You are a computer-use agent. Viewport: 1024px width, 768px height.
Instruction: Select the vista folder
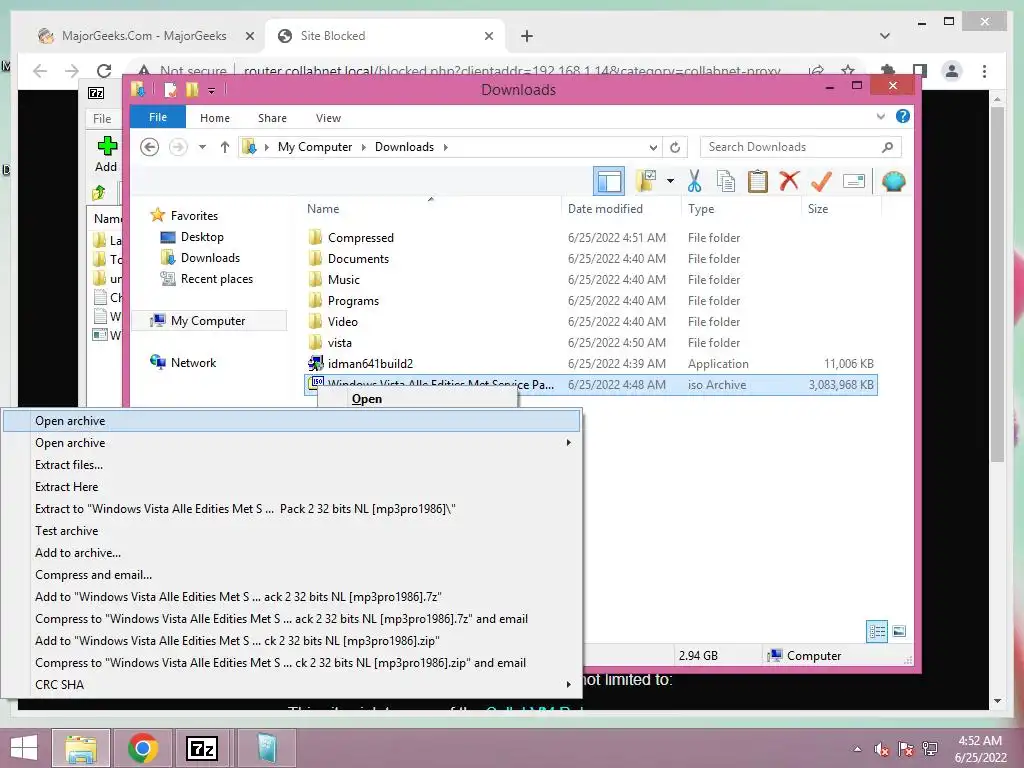click(x=339, y=342)
